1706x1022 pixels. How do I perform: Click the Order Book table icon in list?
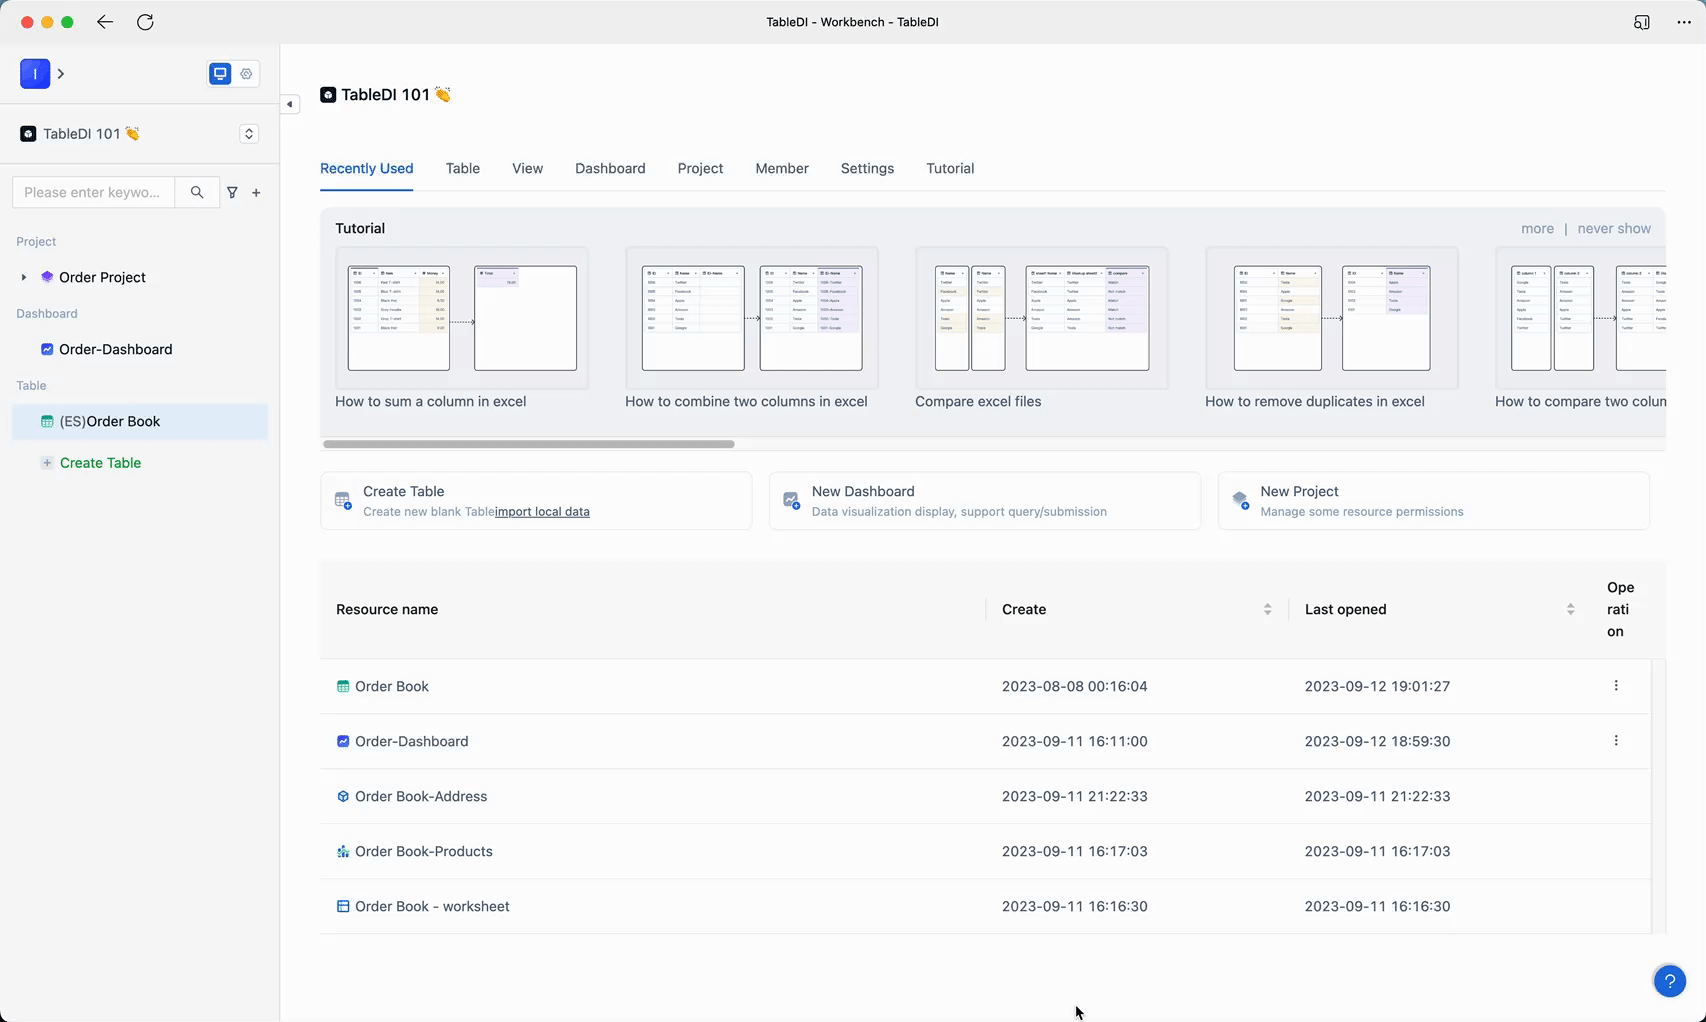pos(343,686)
